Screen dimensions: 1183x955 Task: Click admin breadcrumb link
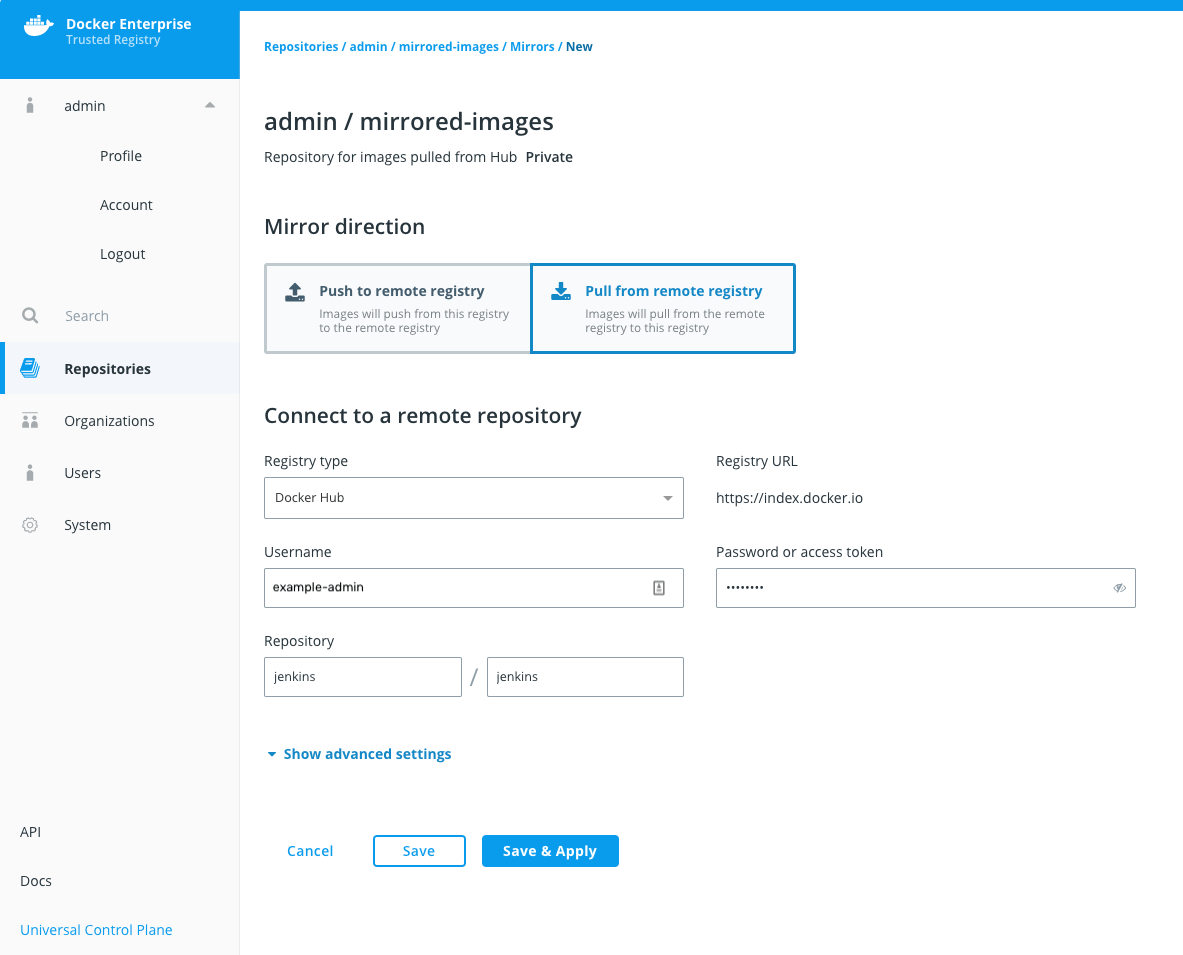click(368, 47)
